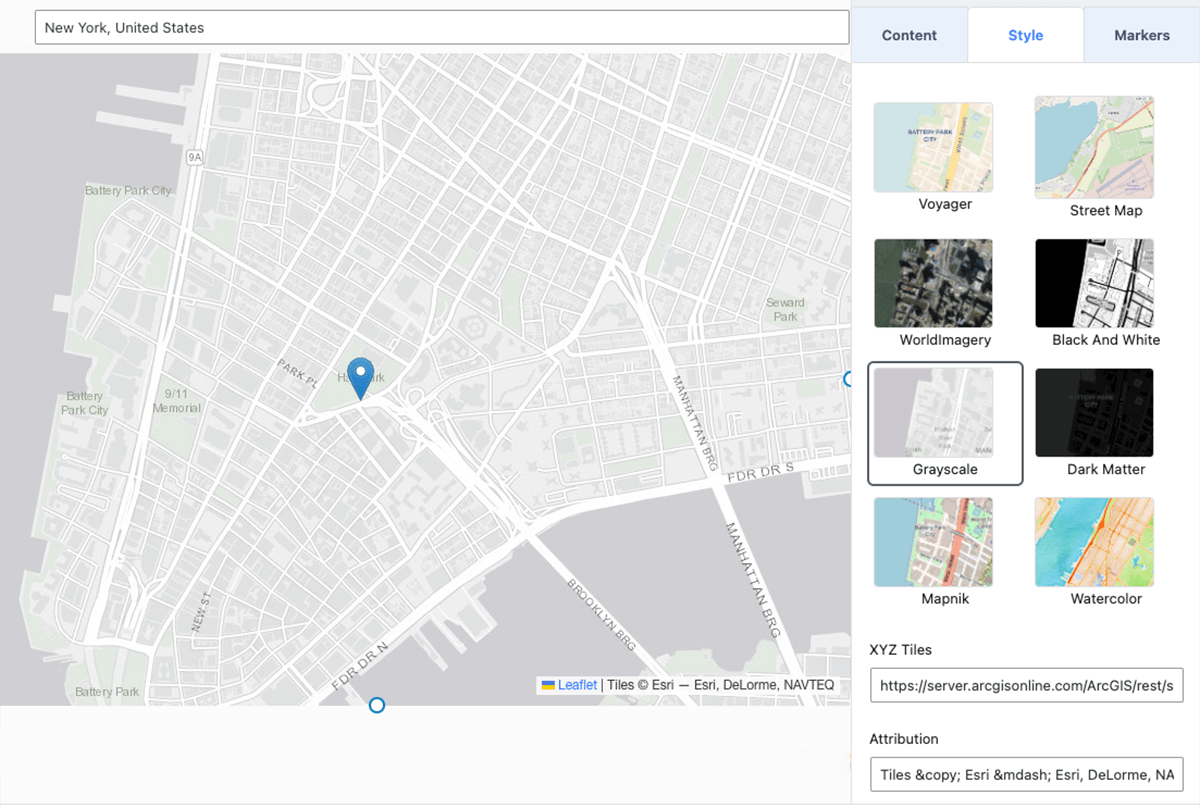Image resolution: width=1200 pixels, height=808 pixels.
Task: Click the blue map marker pin
Action: coord(360,378)
